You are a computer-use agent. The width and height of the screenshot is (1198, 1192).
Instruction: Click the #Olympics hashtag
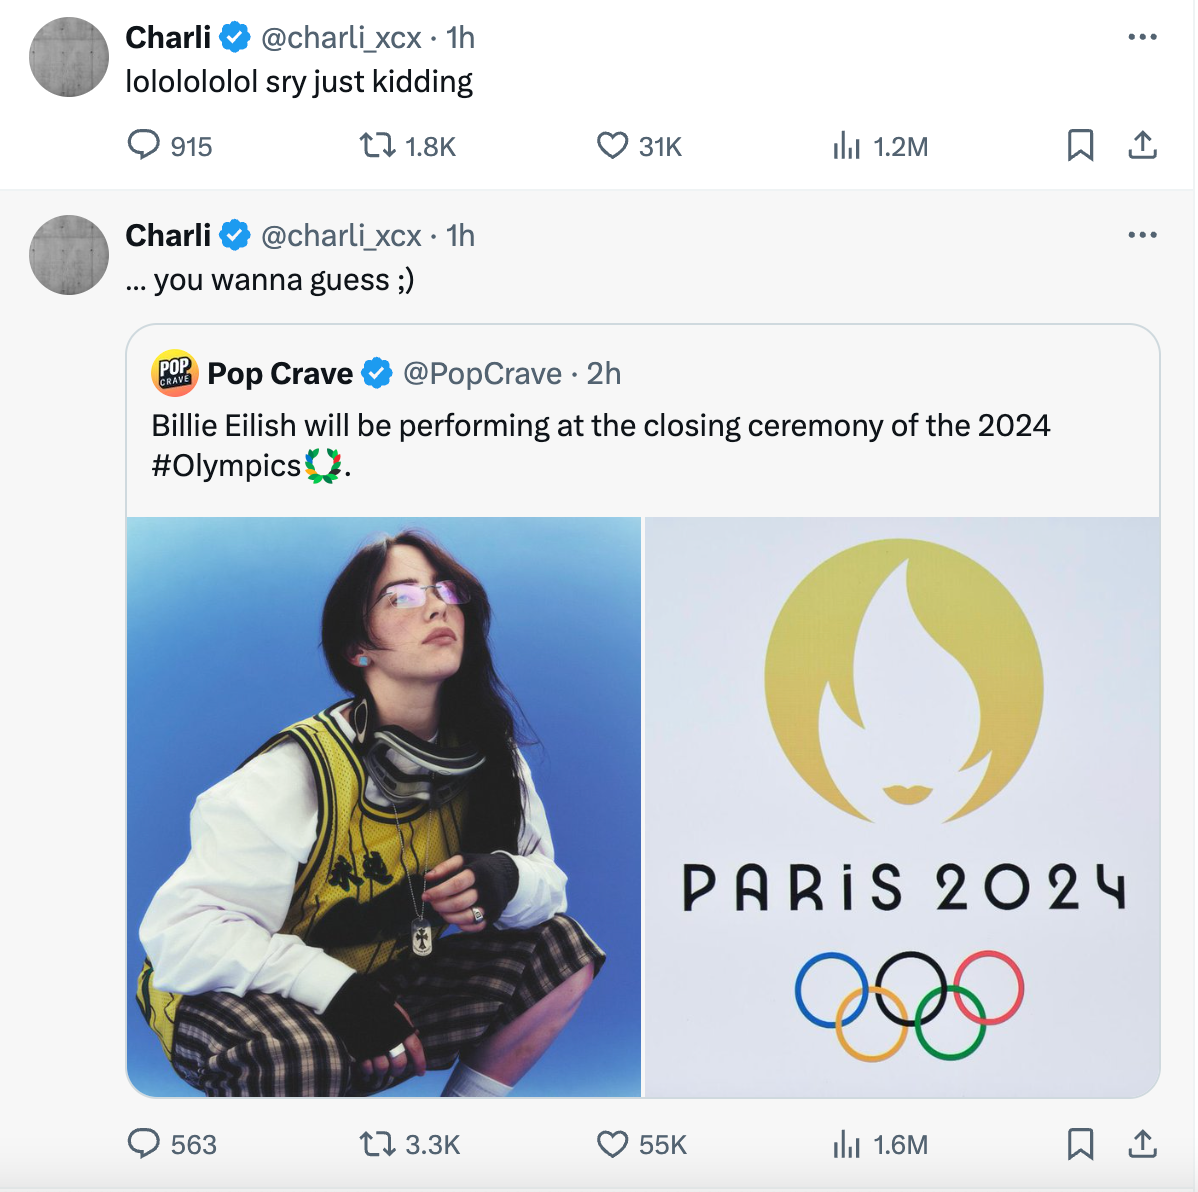tap(226, 466)
